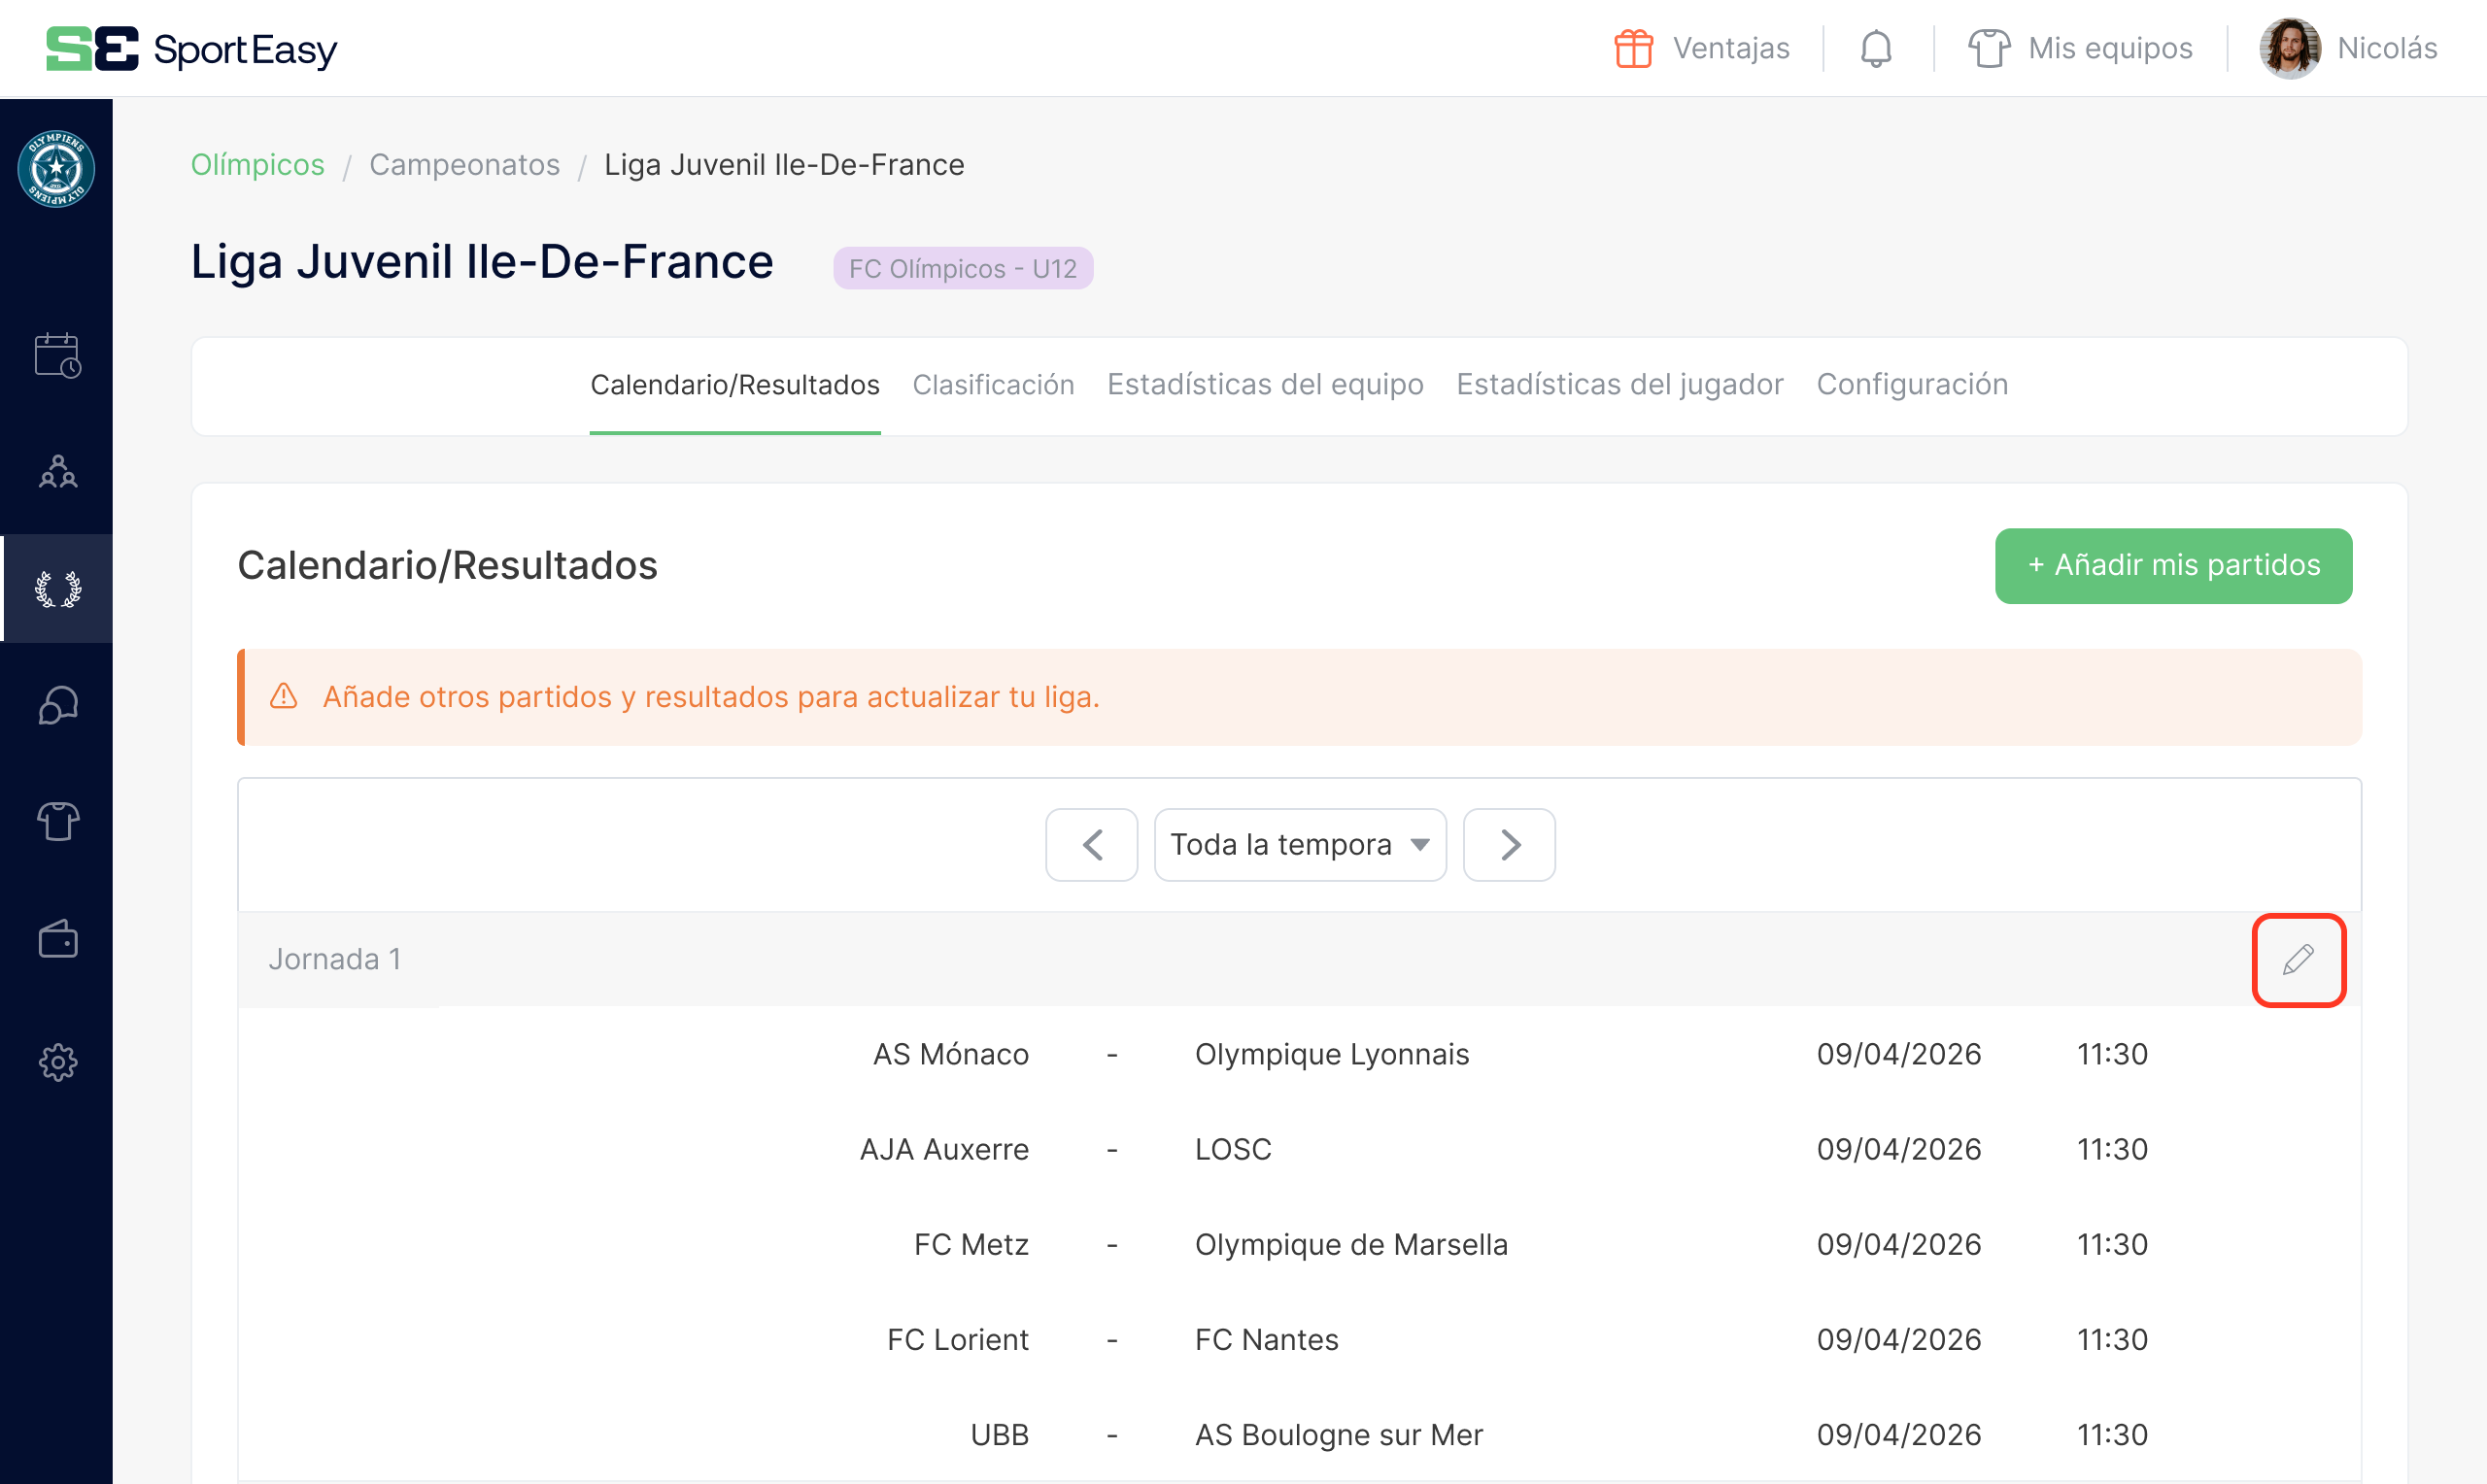
Task: Open the team members sidebar icon
Action: pos(58,472)
